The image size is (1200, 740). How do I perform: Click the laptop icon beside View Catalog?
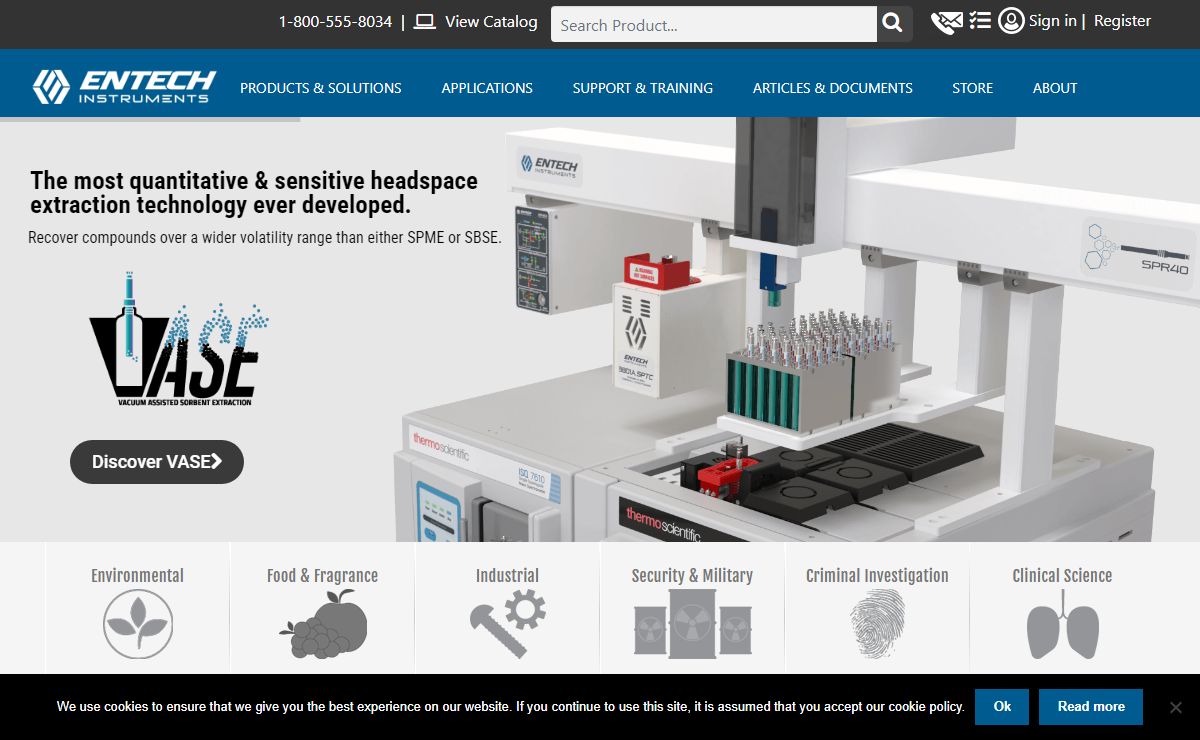pyautogui.click(x=425, y=21)
